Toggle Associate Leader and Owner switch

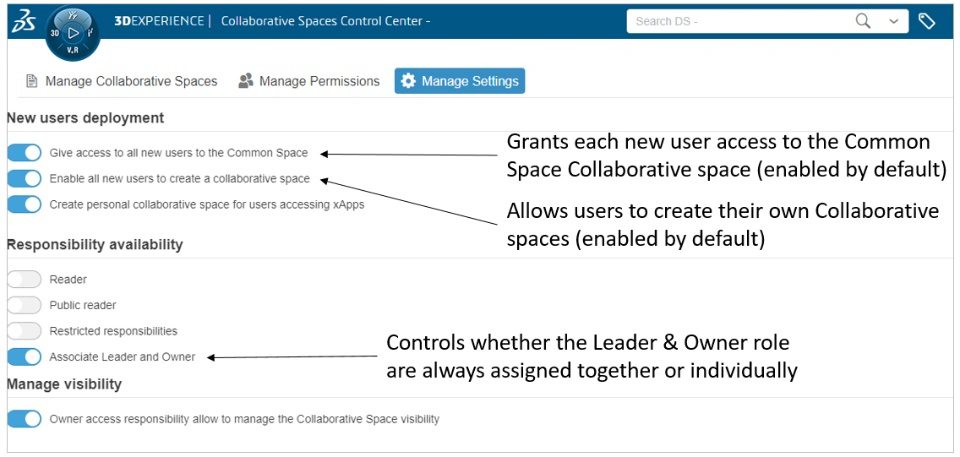point(24,357)
